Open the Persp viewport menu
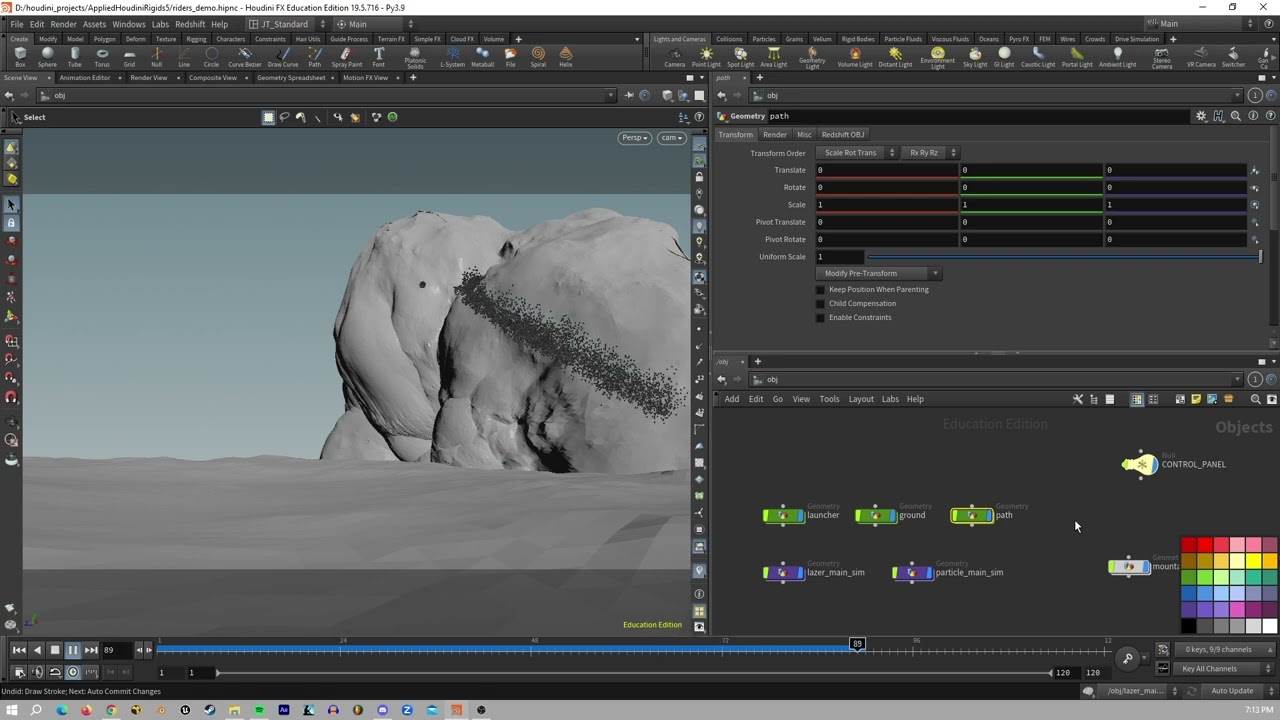This screenshot has width=1280, height=720. coord(634,138)
